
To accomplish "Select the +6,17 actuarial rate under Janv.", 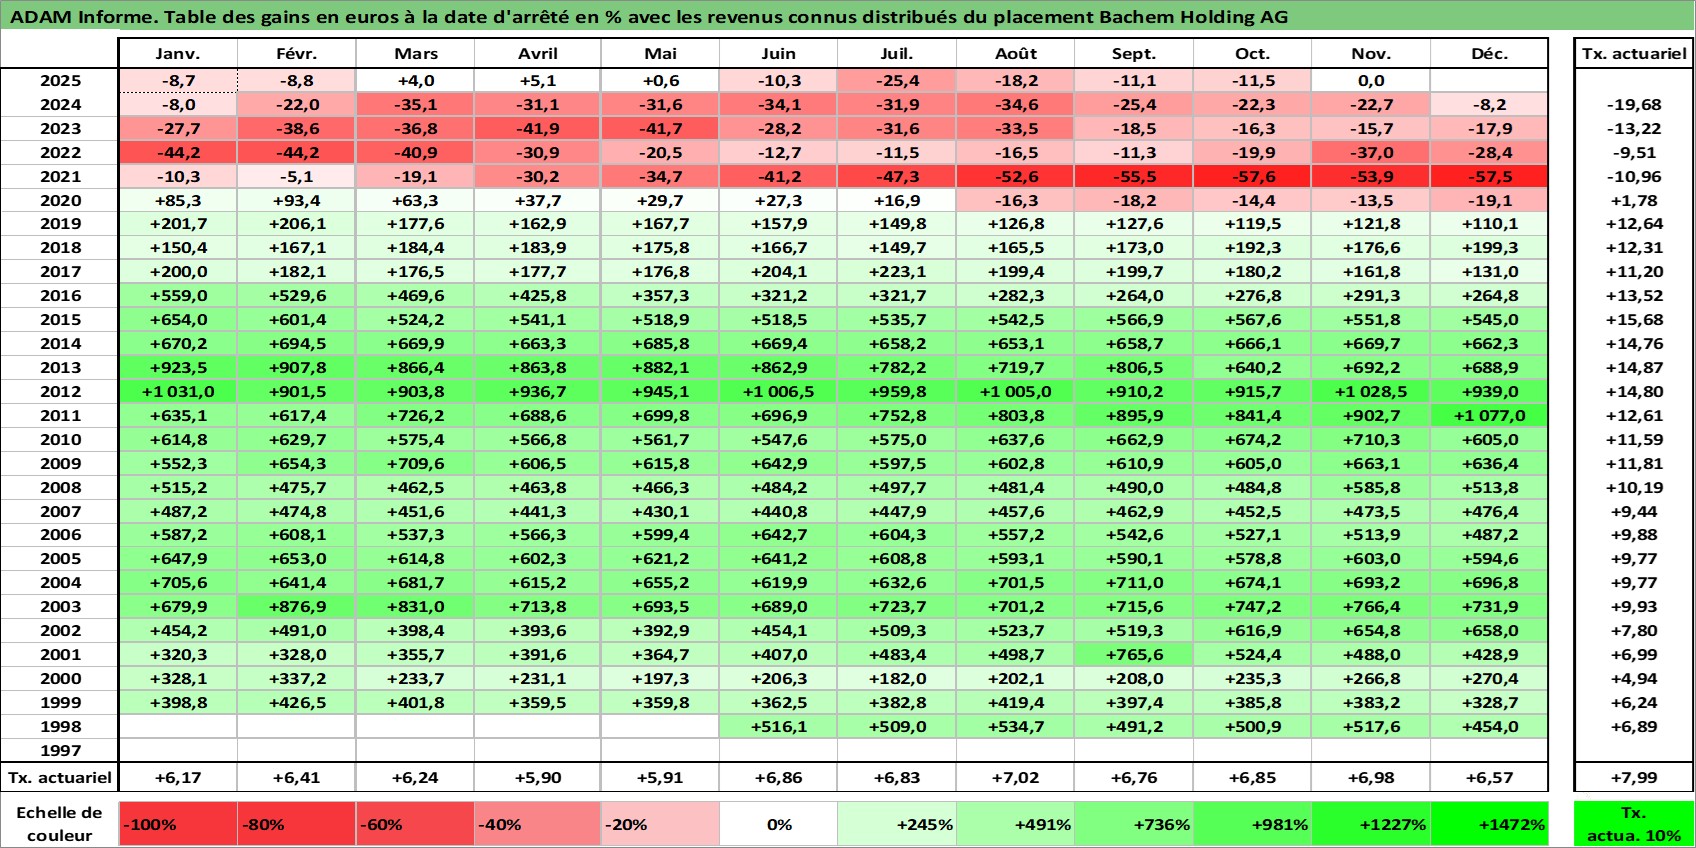I will click(178, 777).
